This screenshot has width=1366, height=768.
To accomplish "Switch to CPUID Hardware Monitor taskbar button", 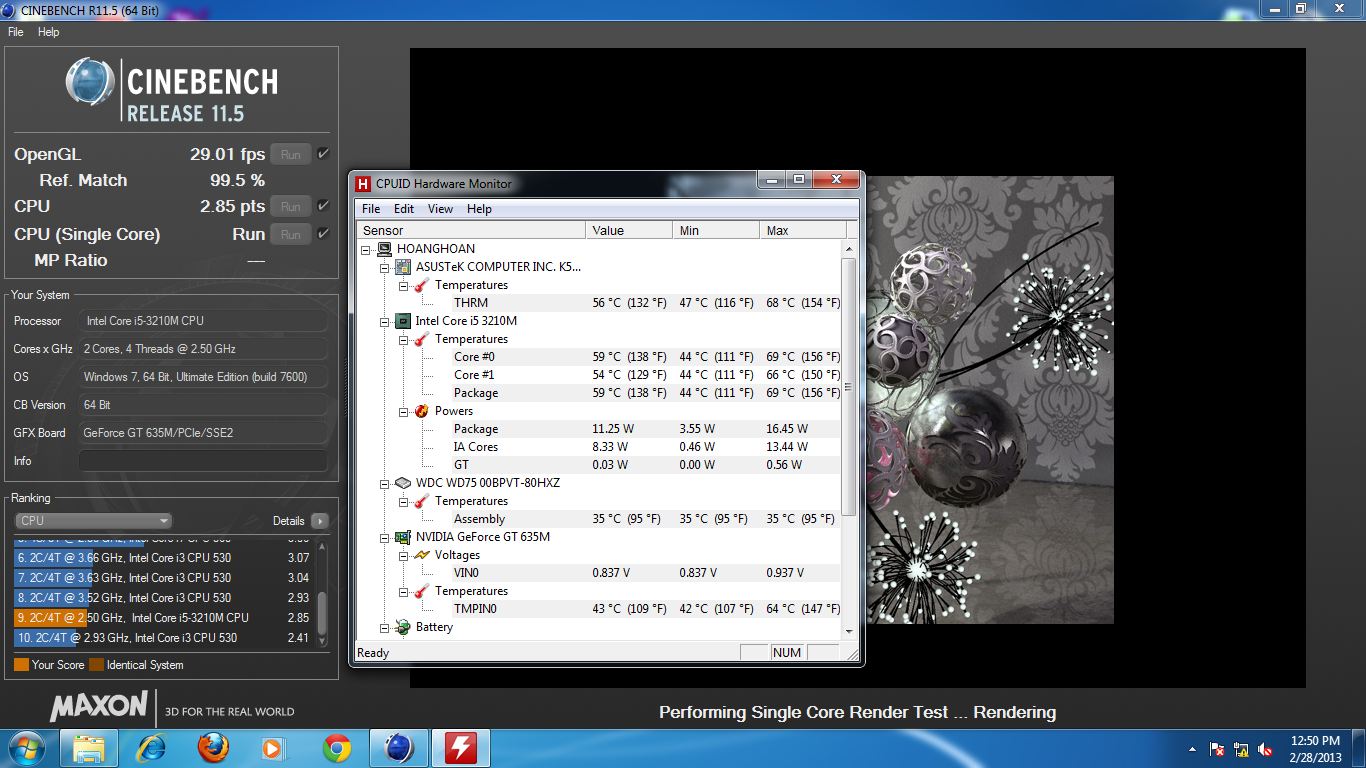I will [x=461, y=748].
